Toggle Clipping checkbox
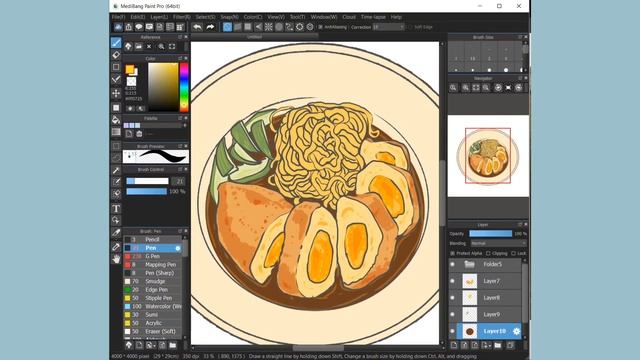This screenshot has width=640, height=360. pyautogui.click(x=488, y=253)
